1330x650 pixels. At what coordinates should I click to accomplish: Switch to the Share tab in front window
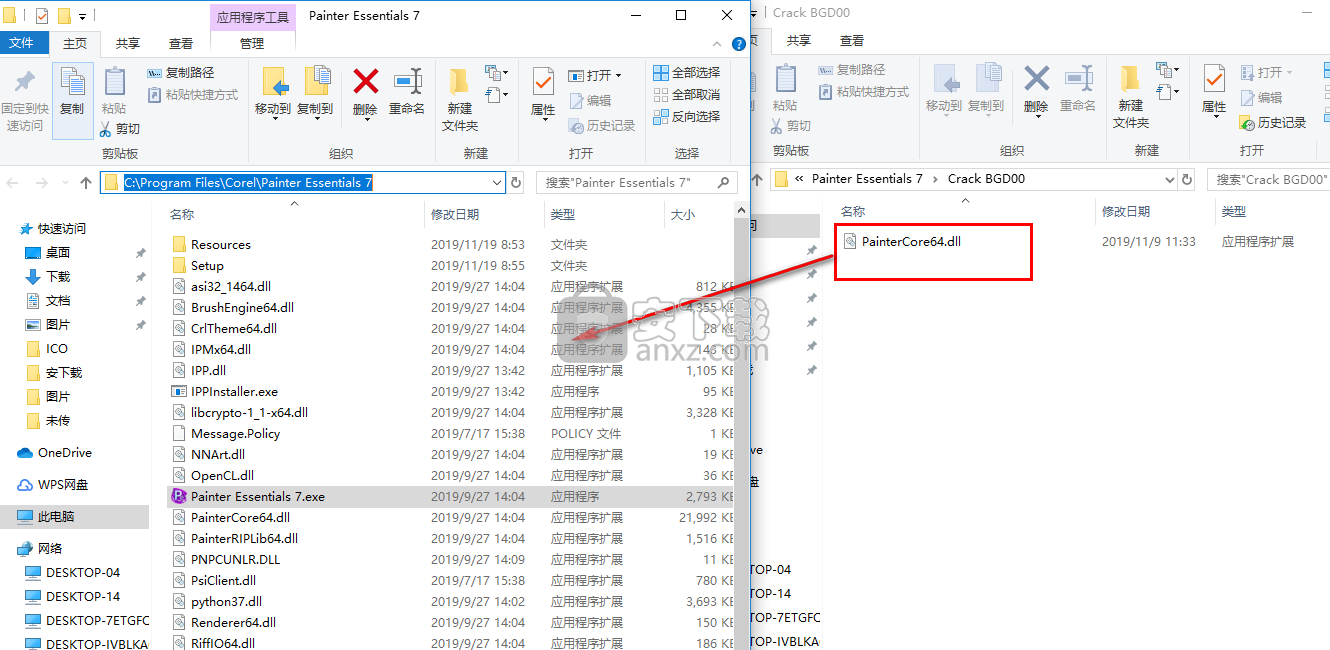pos(128,43)
